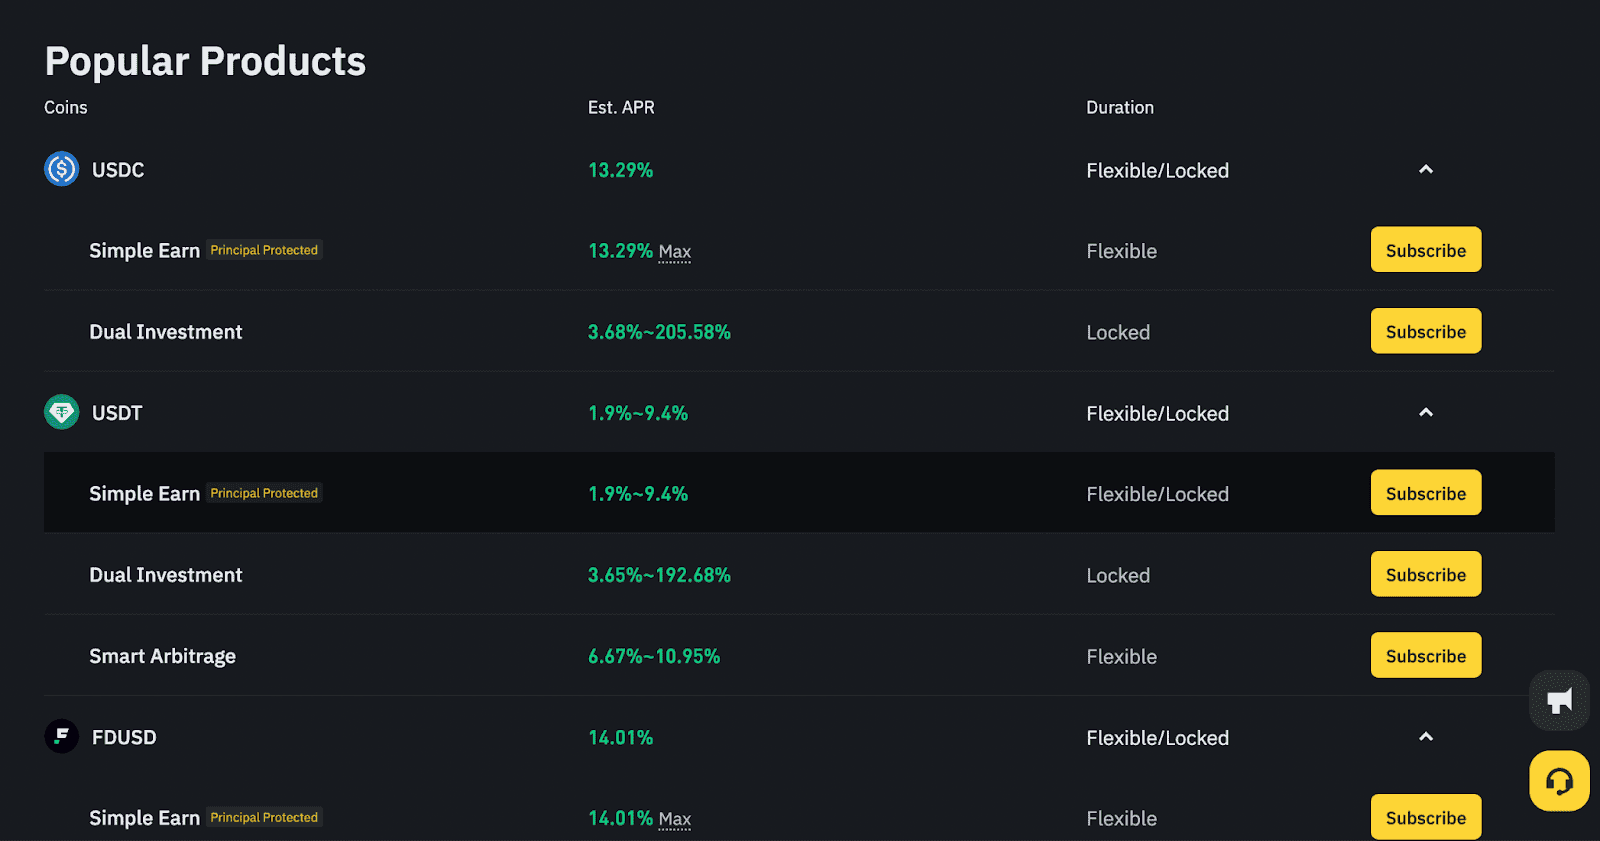Subscribe to USDT Smart Arbitrage
The image size is (1600, 841).
[x=1425, y=655]
